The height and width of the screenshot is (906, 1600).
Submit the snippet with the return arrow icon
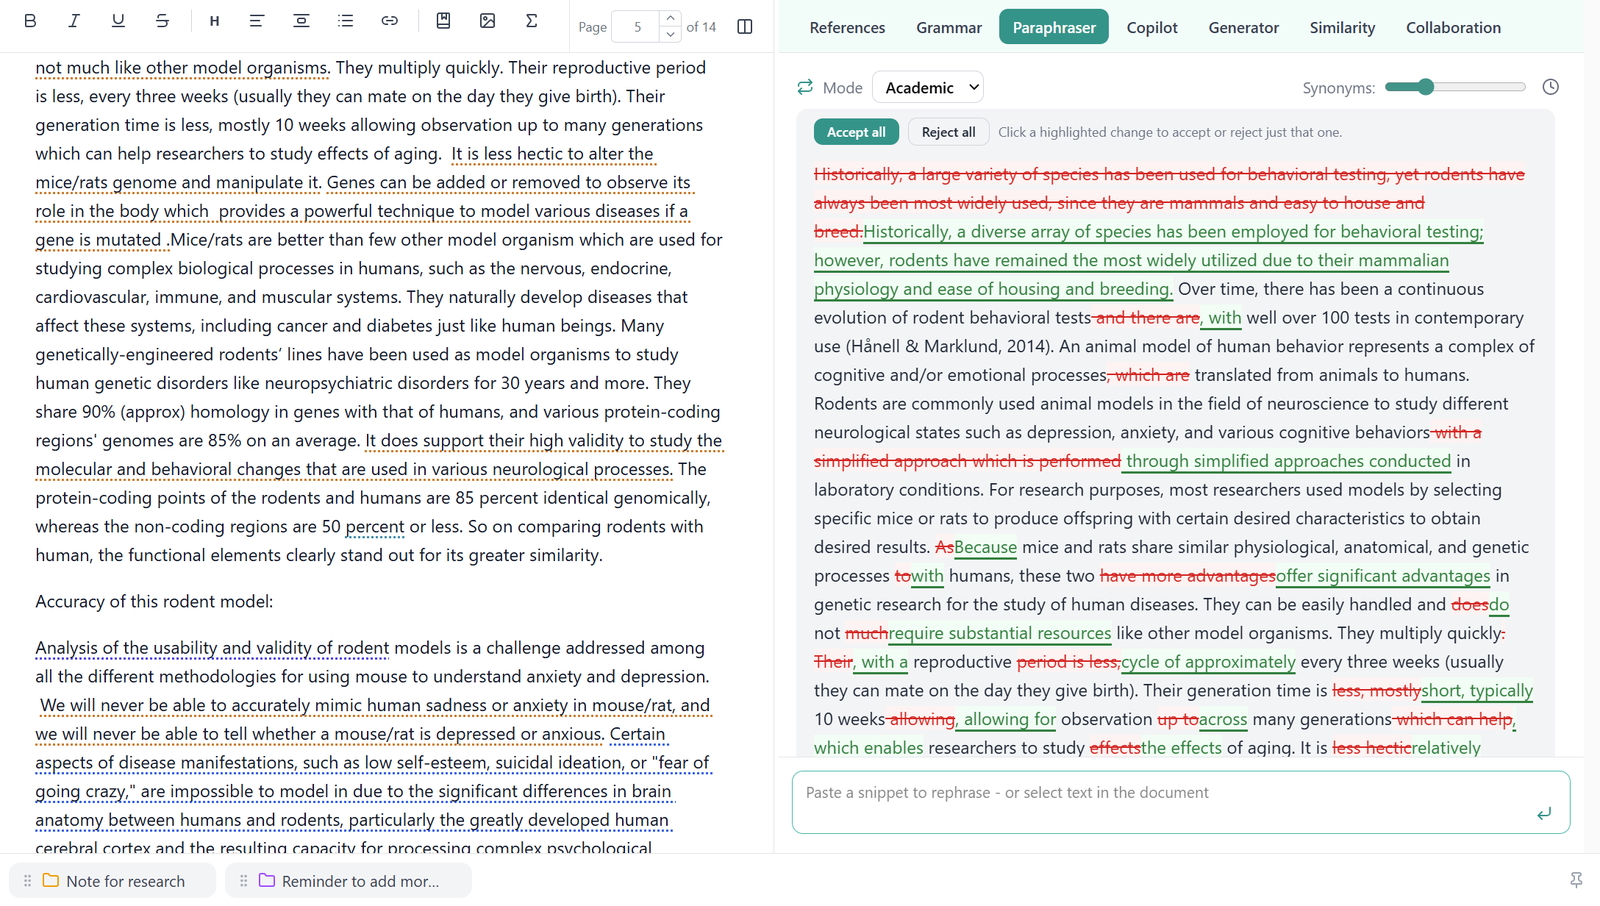coord(1544,814)
